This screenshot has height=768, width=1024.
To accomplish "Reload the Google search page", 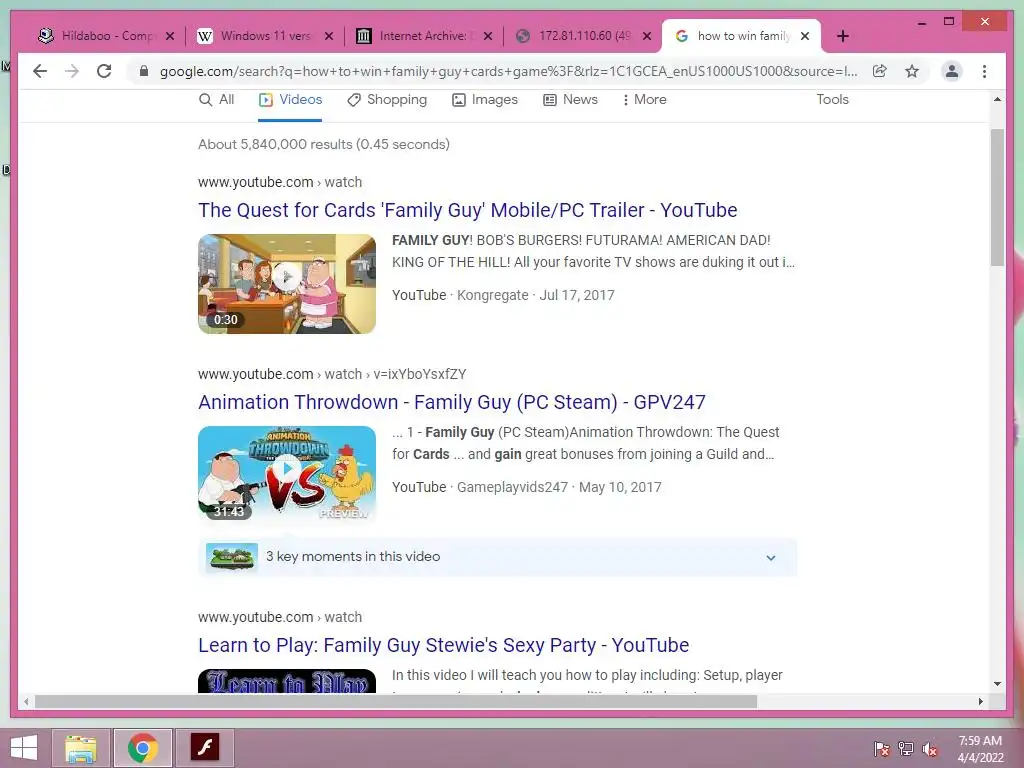I will (104, 71).
